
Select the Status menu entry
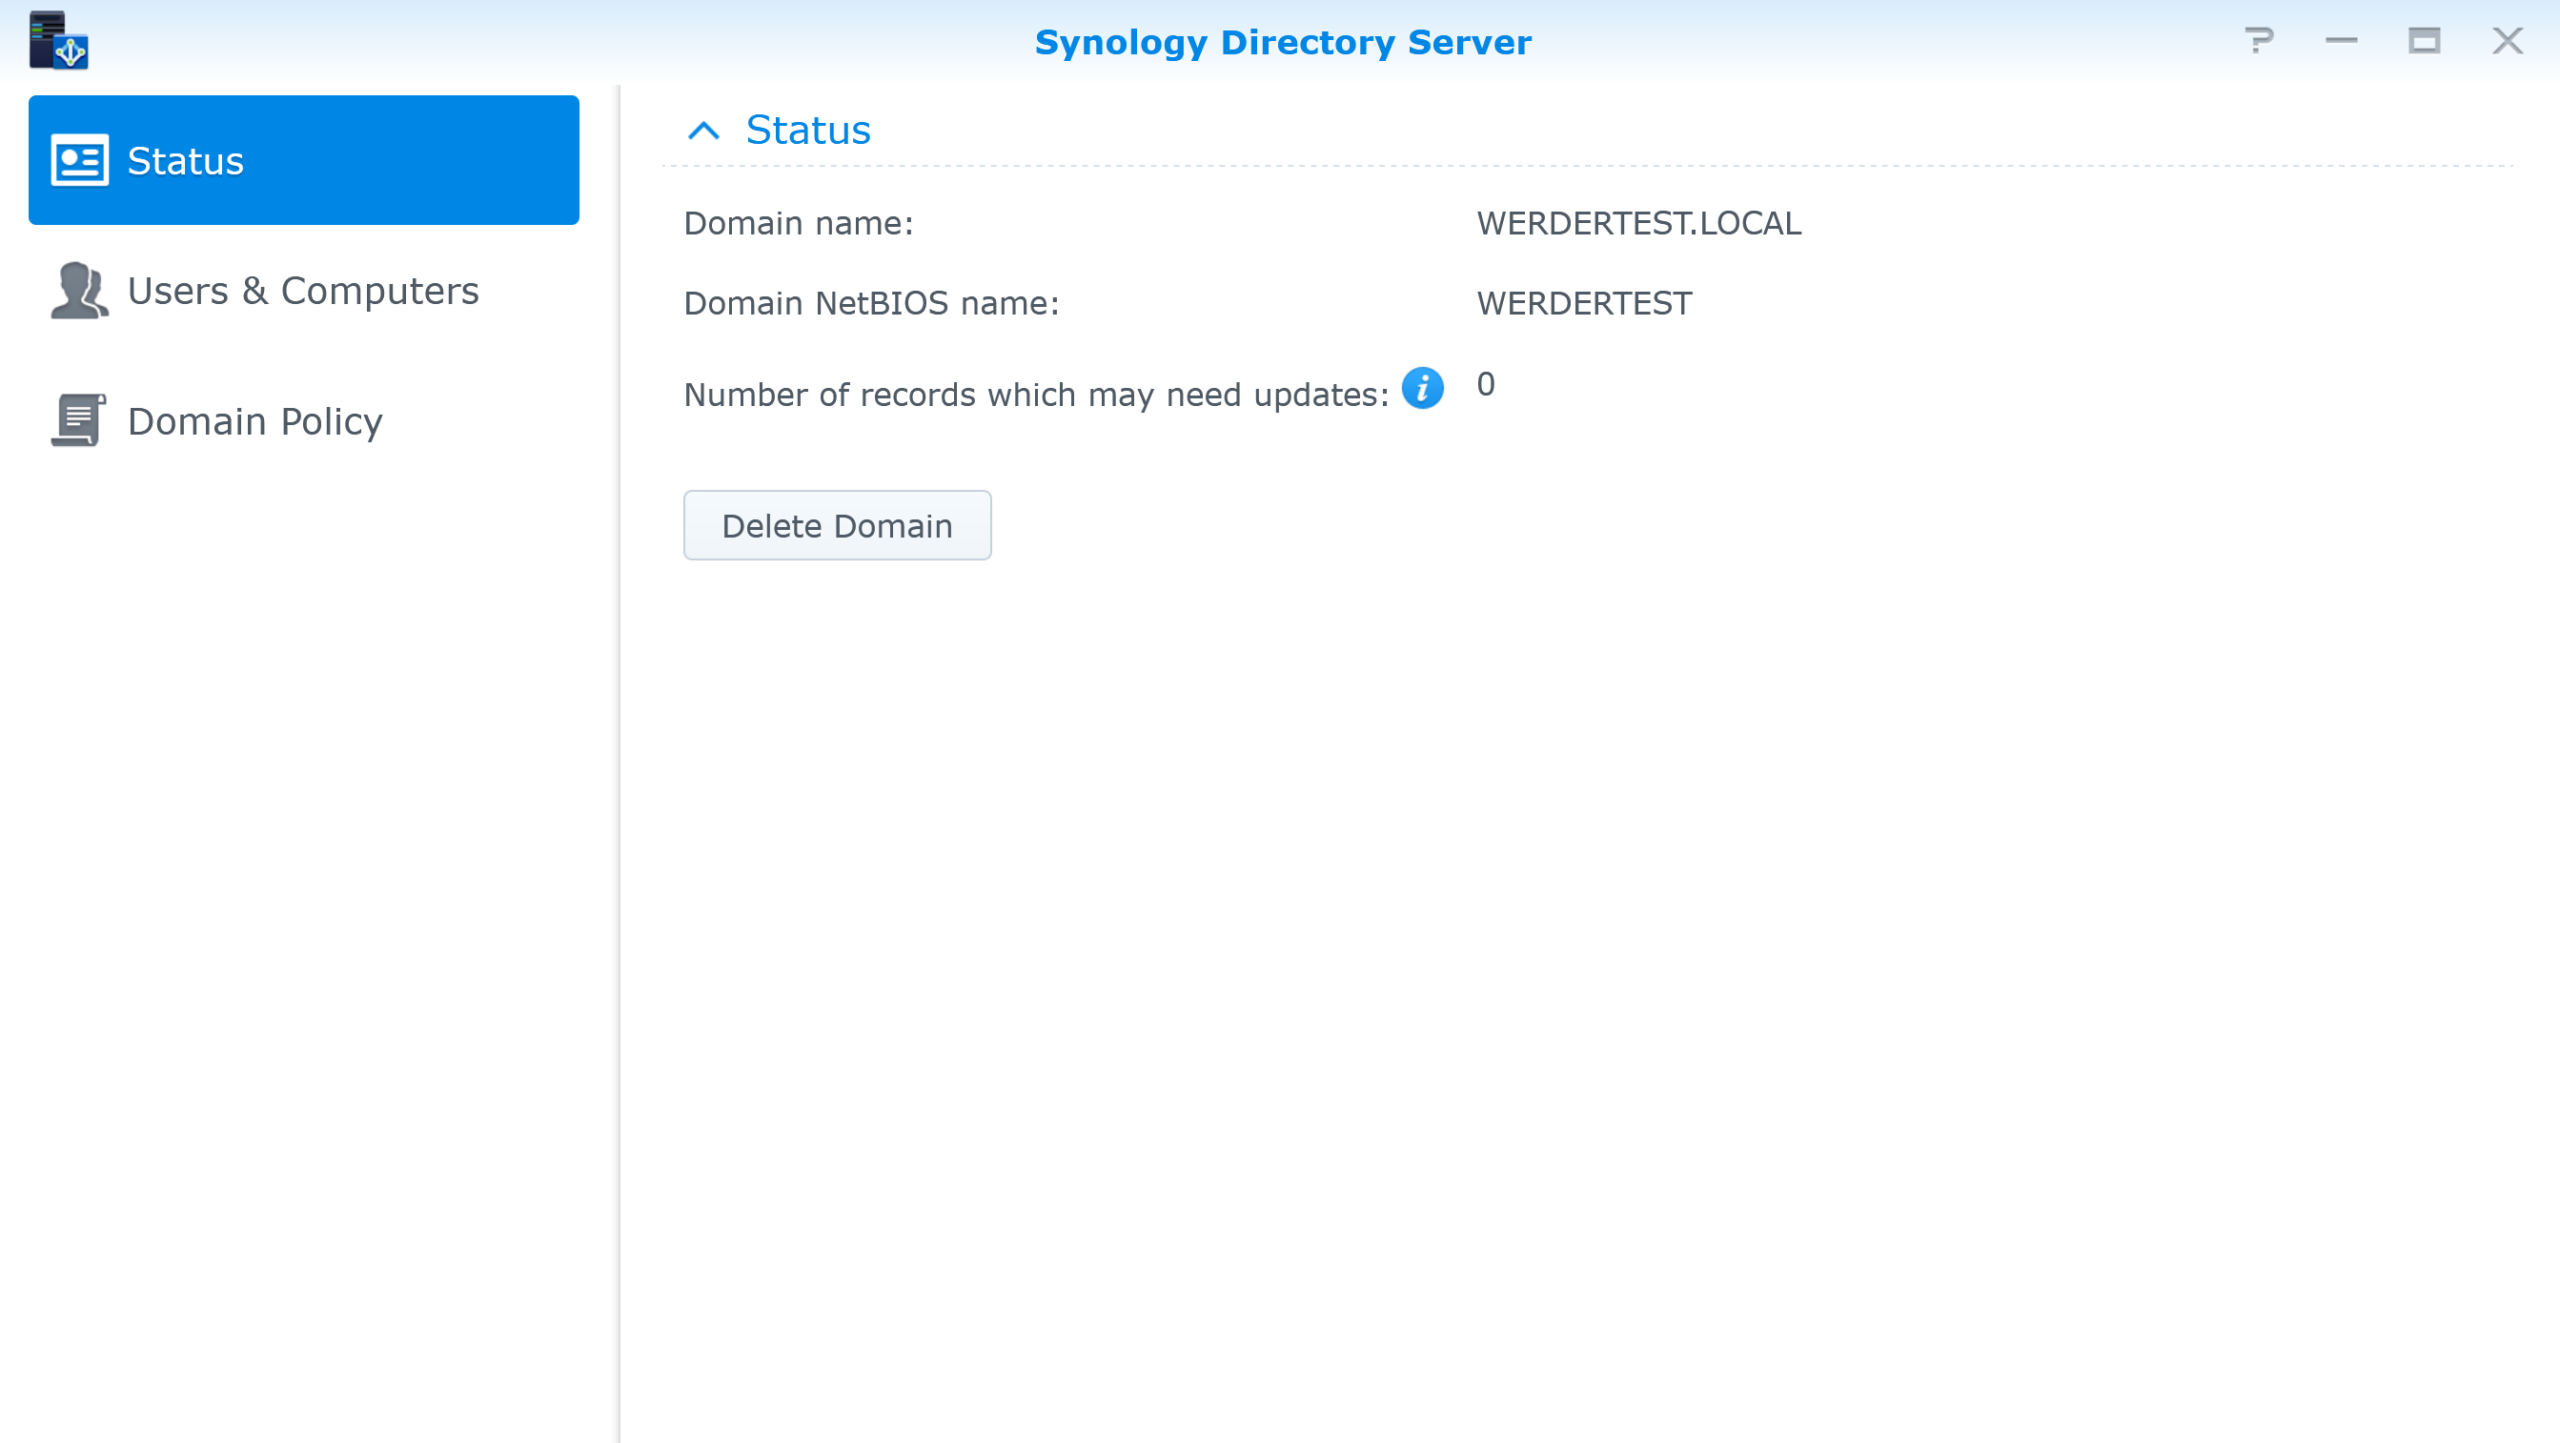coord(186,160)
